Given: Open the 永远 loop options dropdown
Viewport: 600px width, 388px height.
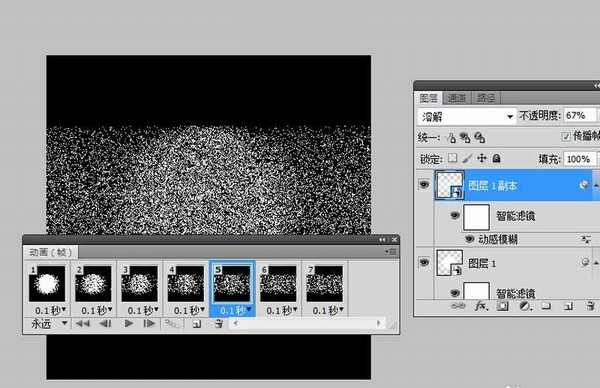Looking at the screenshot, I should click(x=49, y=324).
